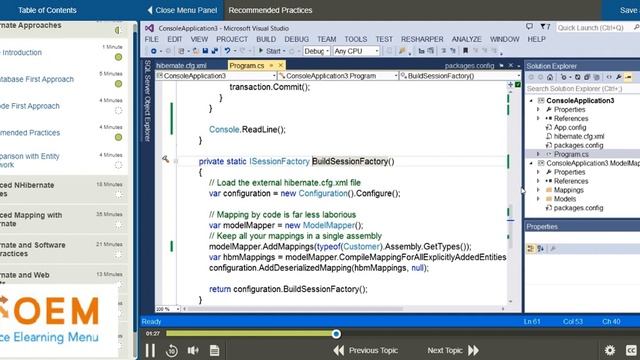Open the Any CPU platform dropdown
The image size is (640, 360).
(356, 51)
